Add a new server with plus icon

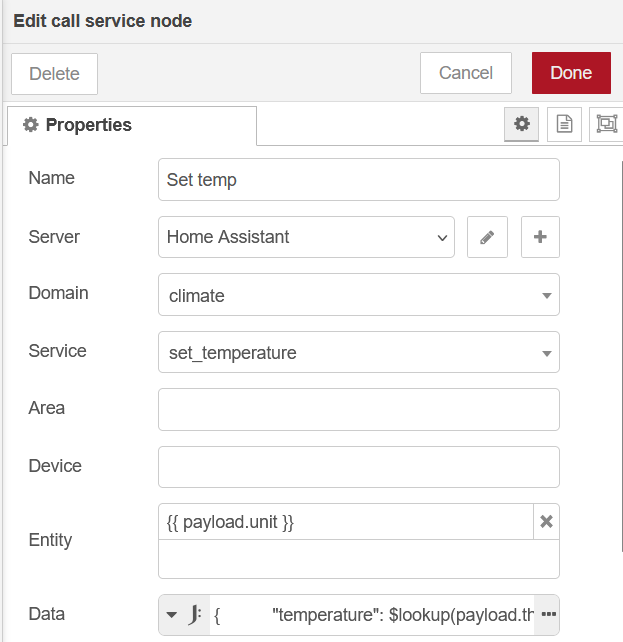(x=540, y=237)
